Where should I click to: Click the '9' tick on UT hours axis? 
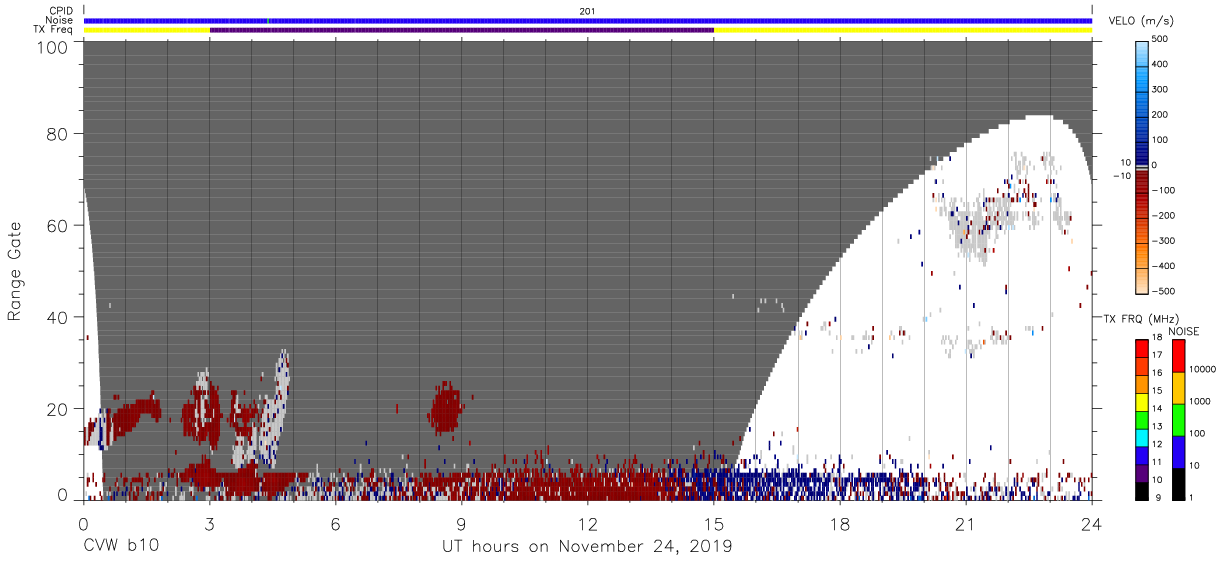coord(462,523)
